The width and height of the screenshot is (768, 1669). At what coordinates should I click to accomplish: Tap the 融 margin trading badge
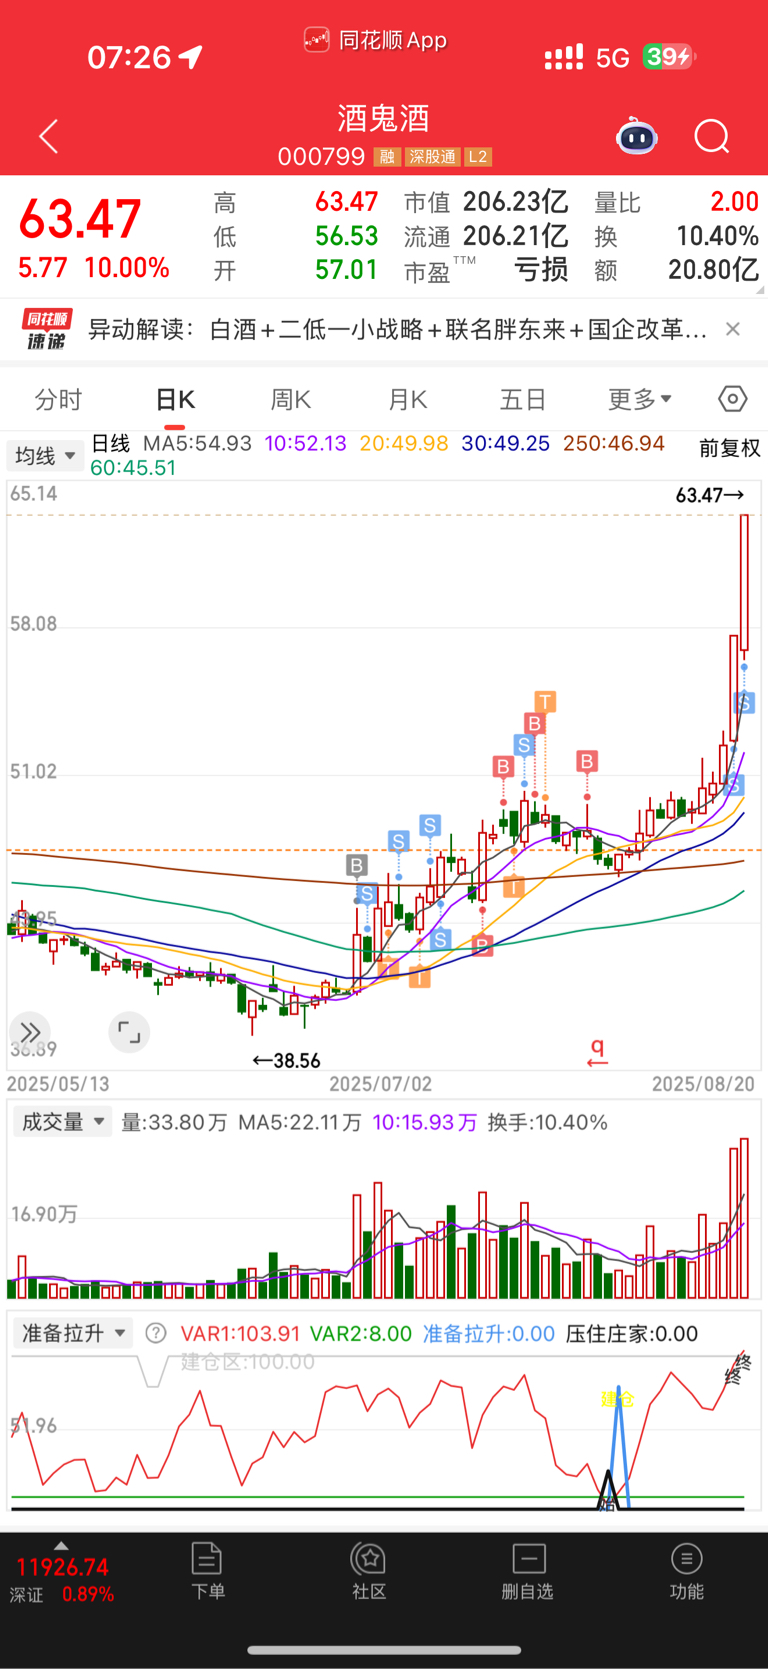(387, 157)
